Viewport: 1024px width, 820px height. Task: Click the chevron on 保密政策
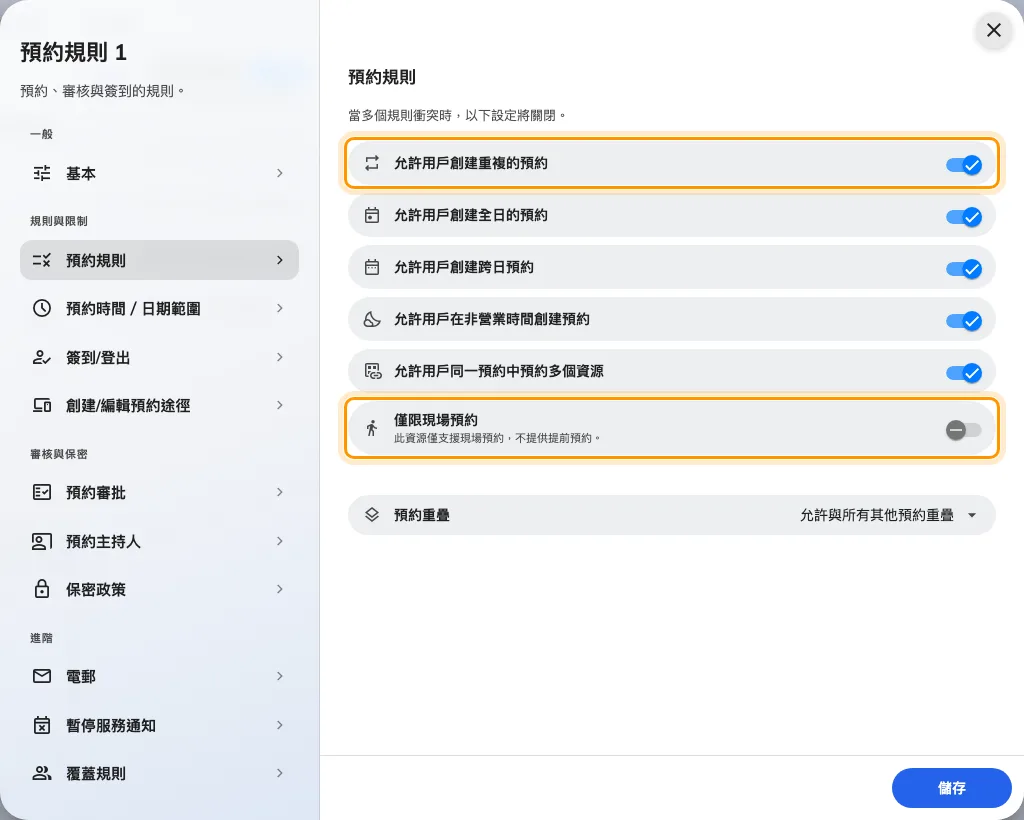(280, 589)
